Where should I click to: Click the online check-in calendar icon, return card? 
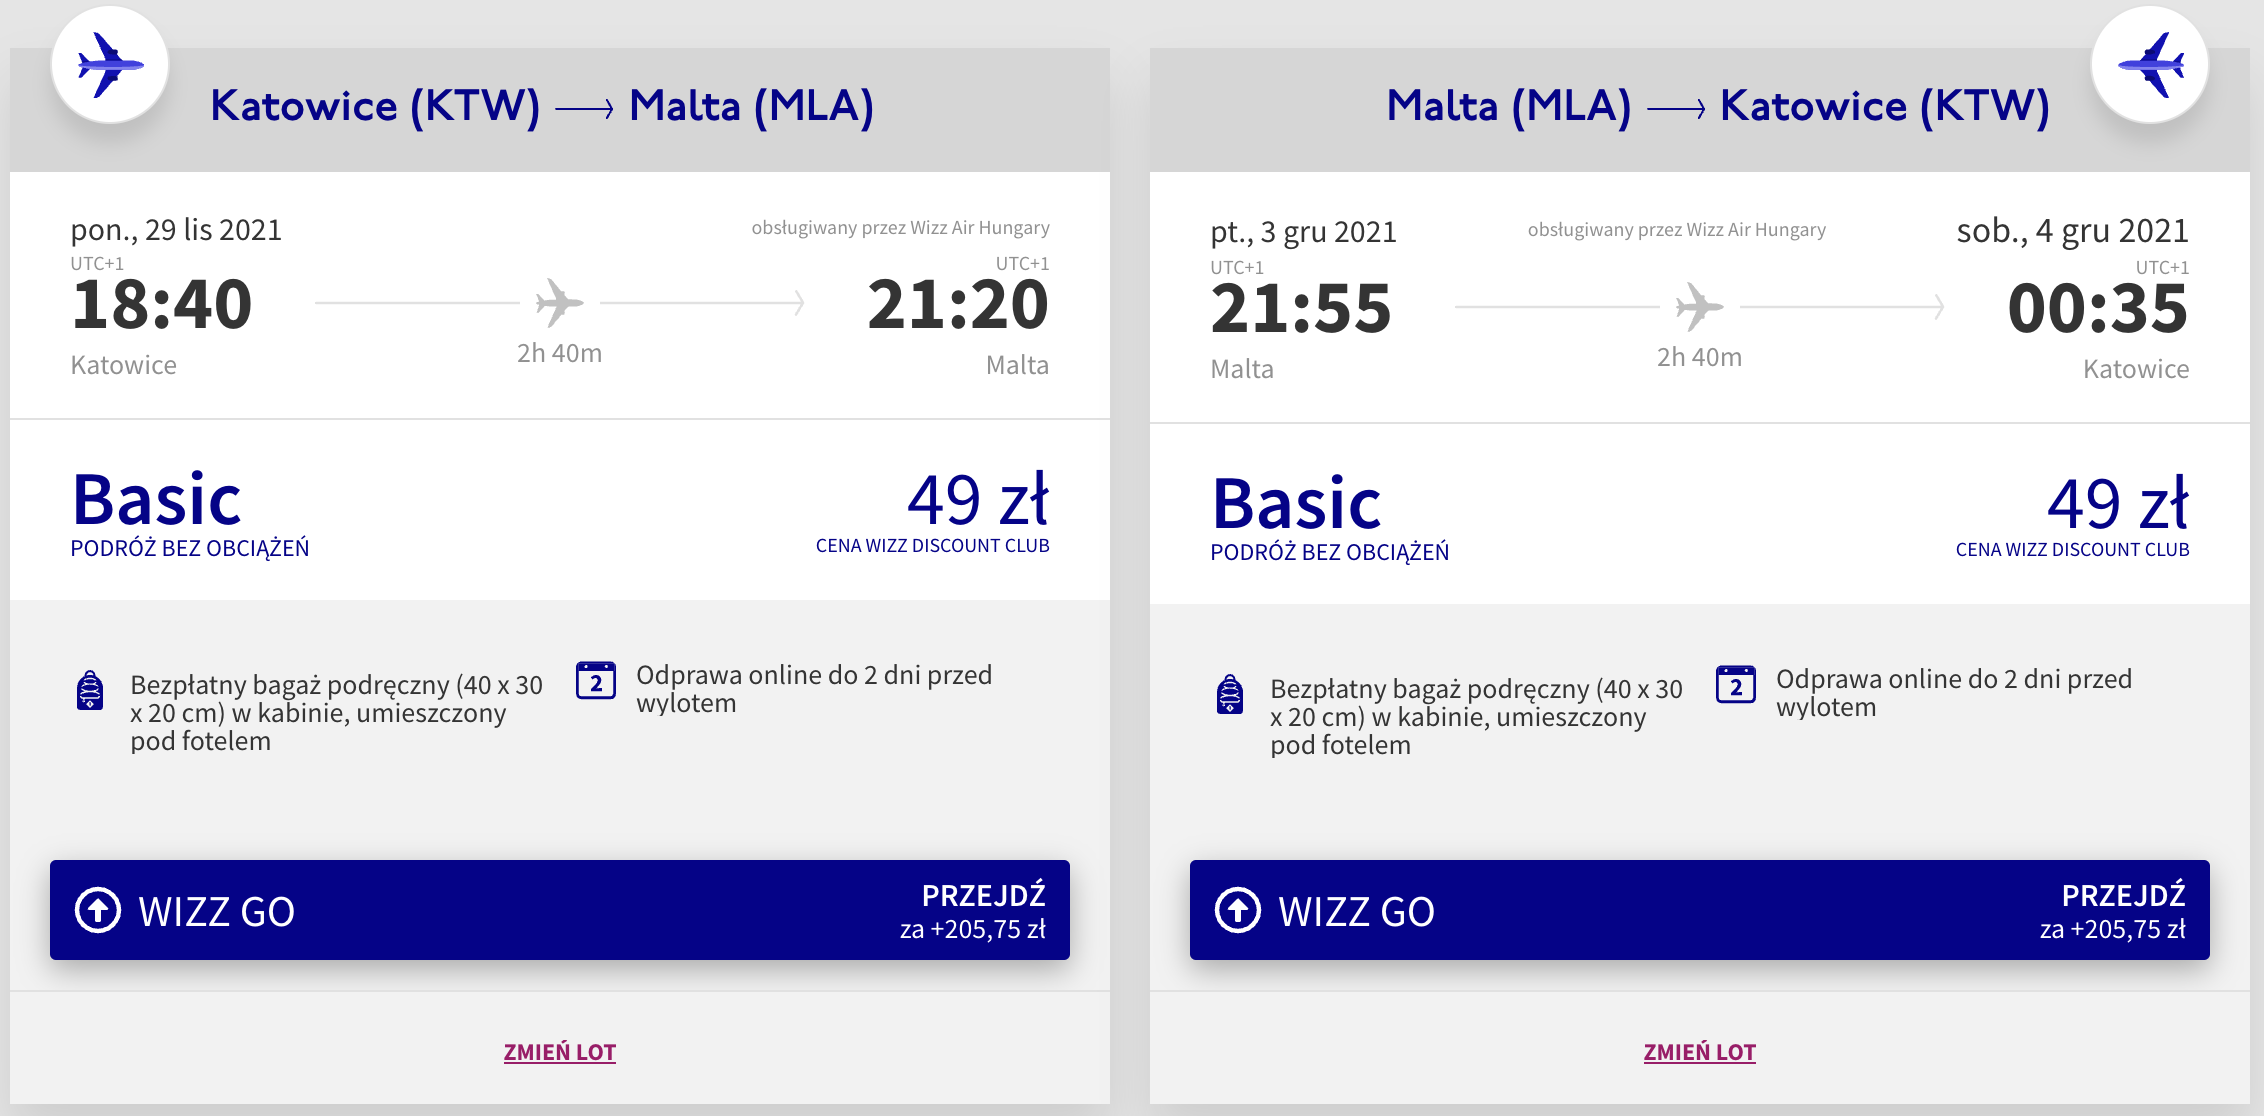pyautogui.click(x=1736, y=685)
